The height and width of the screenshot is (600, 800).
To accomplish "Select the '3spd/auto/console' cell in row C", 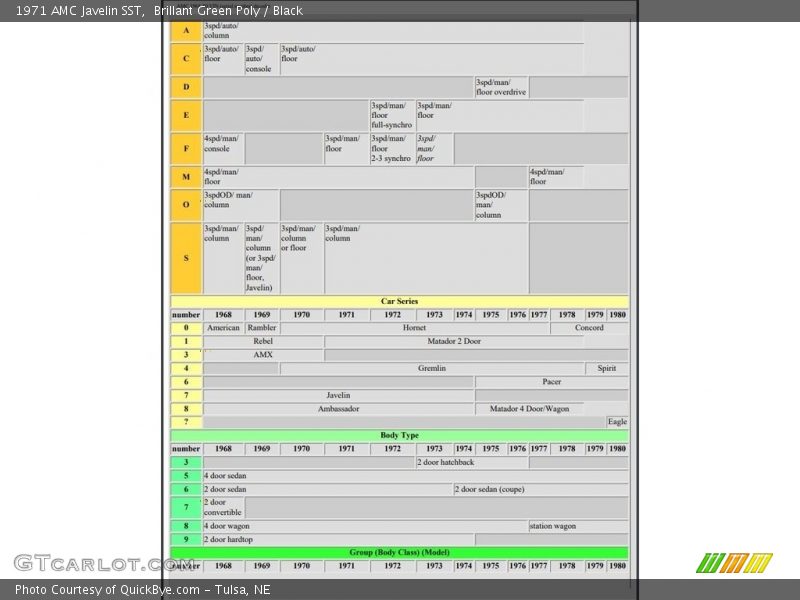I will pyautogui.click(x=262, y=59).
